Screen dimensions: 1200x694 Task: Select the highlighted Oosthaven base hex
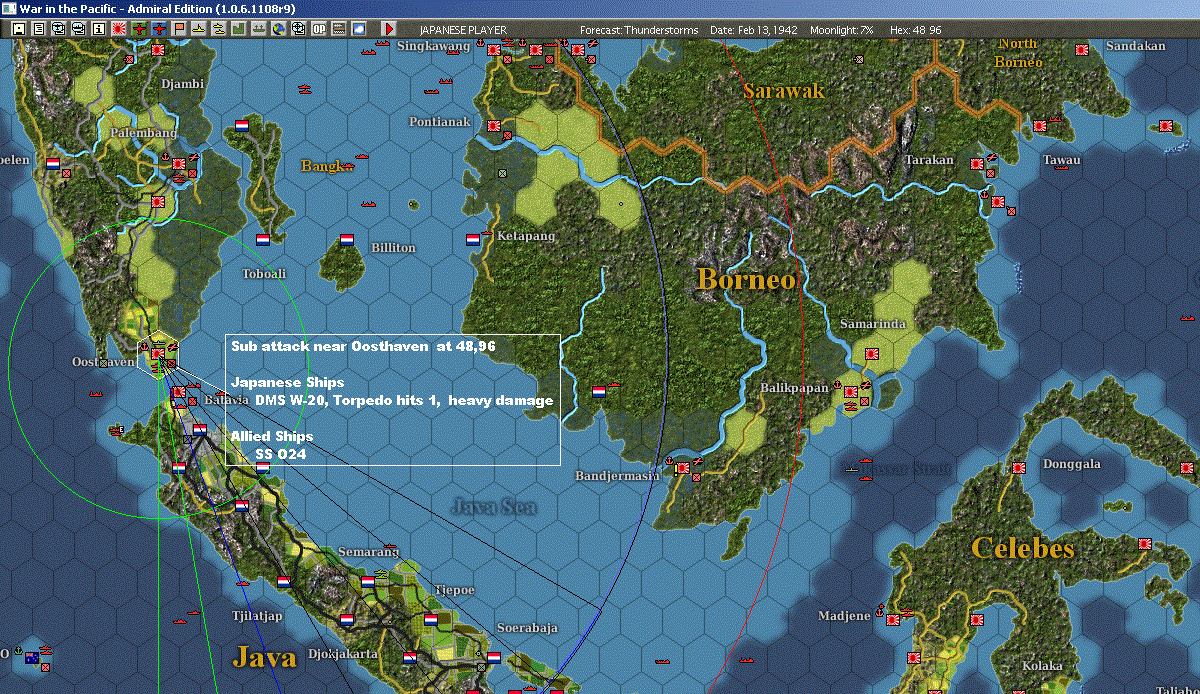click(158, 353)
